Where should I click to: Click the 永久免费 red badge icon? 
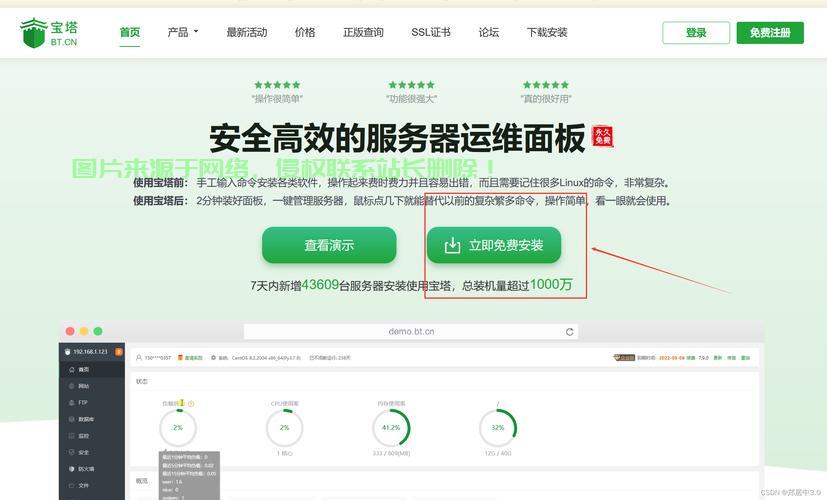[602, 137]
